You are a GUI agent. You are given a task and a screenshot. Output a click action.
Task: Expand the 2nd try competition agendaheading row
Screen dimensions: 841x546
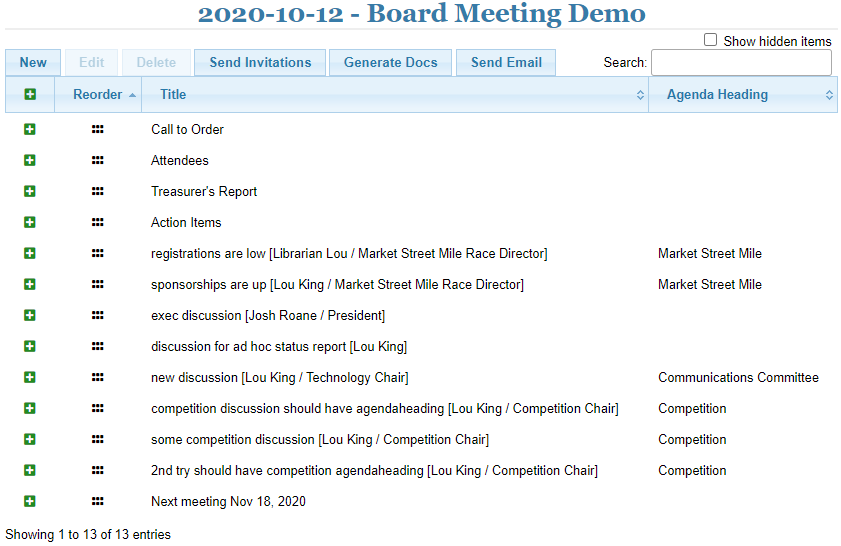[29, 470]
